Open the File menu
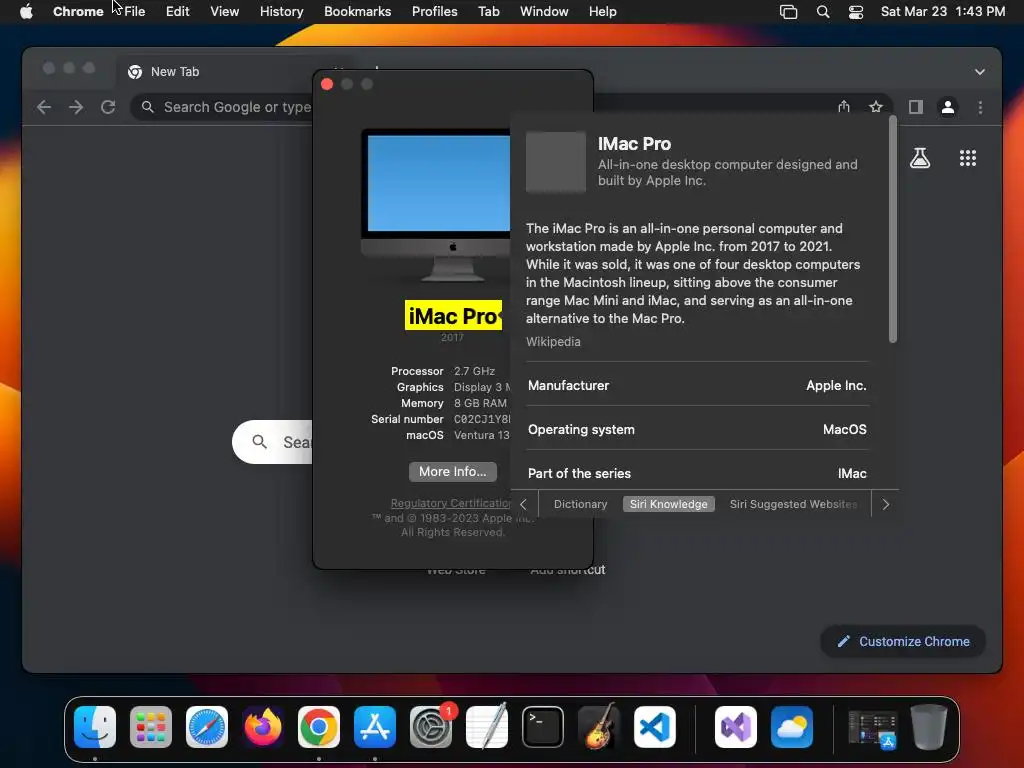 pos(135,11)
